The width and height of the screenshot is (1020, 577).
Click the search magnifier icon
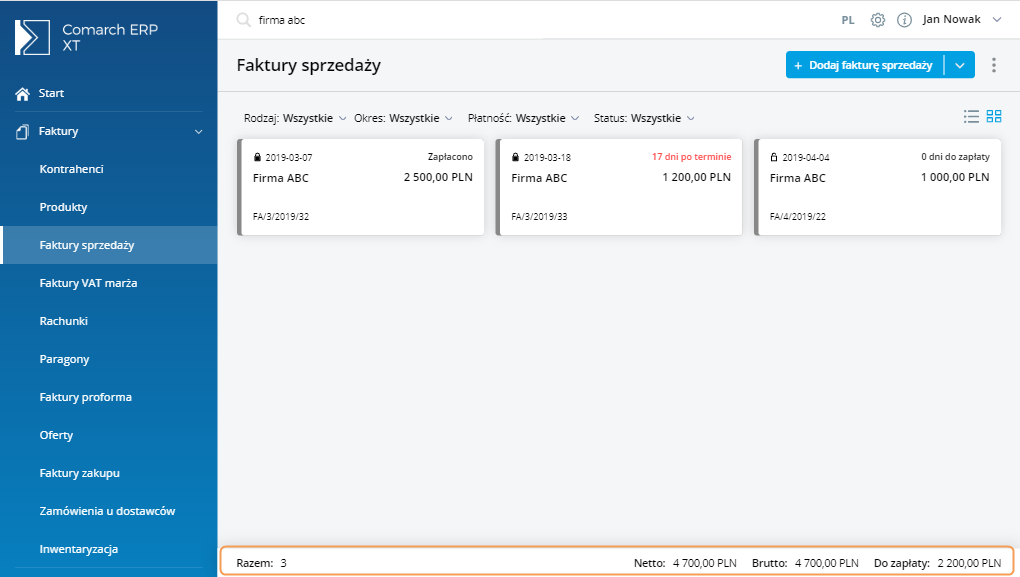pyautogui.click(x=243, y=20)
